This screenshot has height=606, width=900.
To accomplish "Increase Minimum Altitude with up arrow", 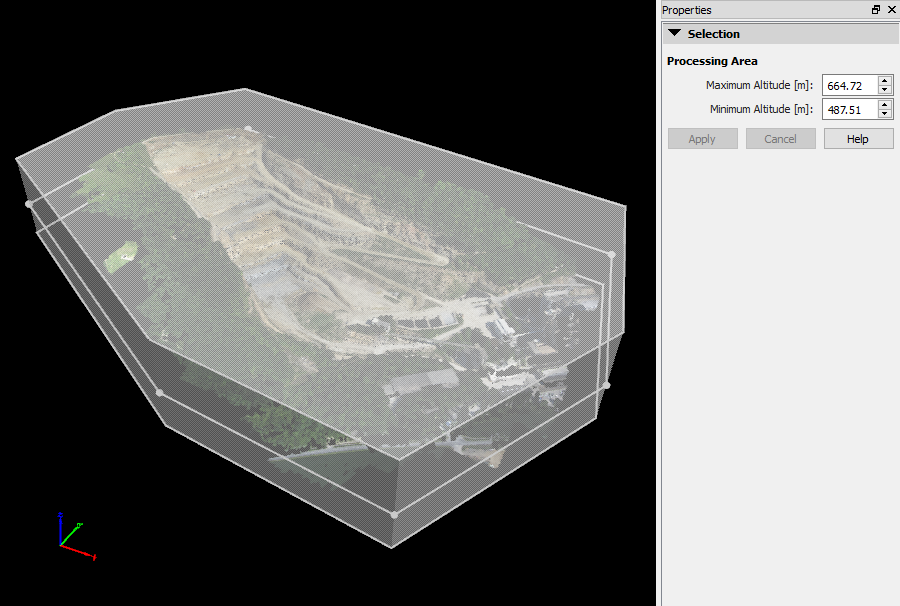I will [x=885, y=105].
